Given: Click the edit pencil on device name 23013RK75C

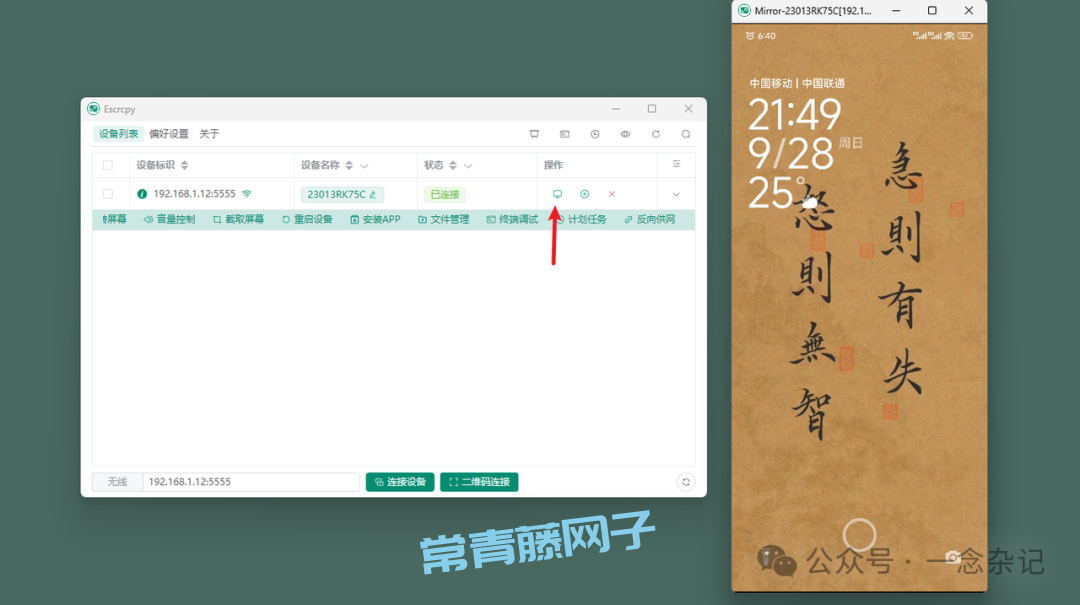Looking at the screenshot, I should click(x=373, y=195).
